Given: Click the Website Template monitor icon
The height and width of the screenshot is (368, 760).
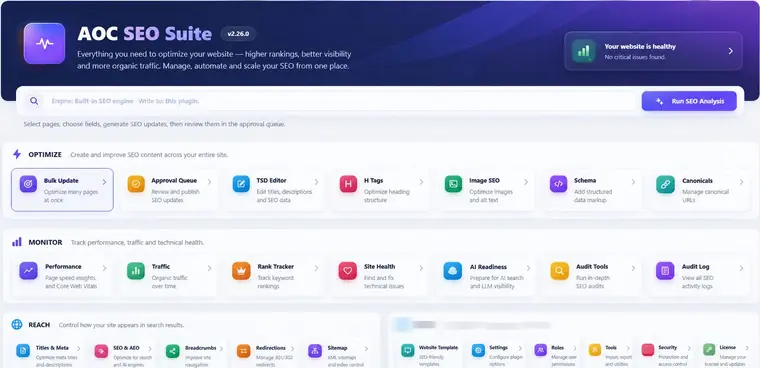Looking at the screenshot, I should click(408, 350).
